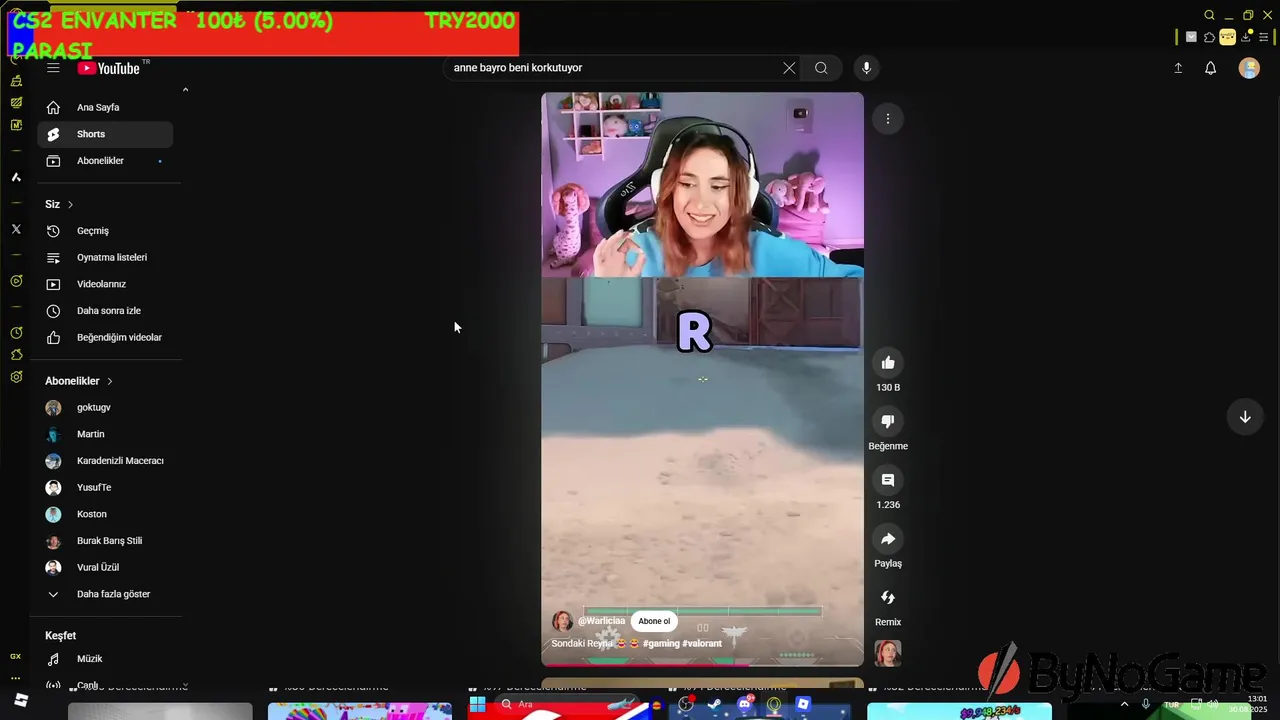Open the YouTube guide hamburger menu

tap(53, 68)
